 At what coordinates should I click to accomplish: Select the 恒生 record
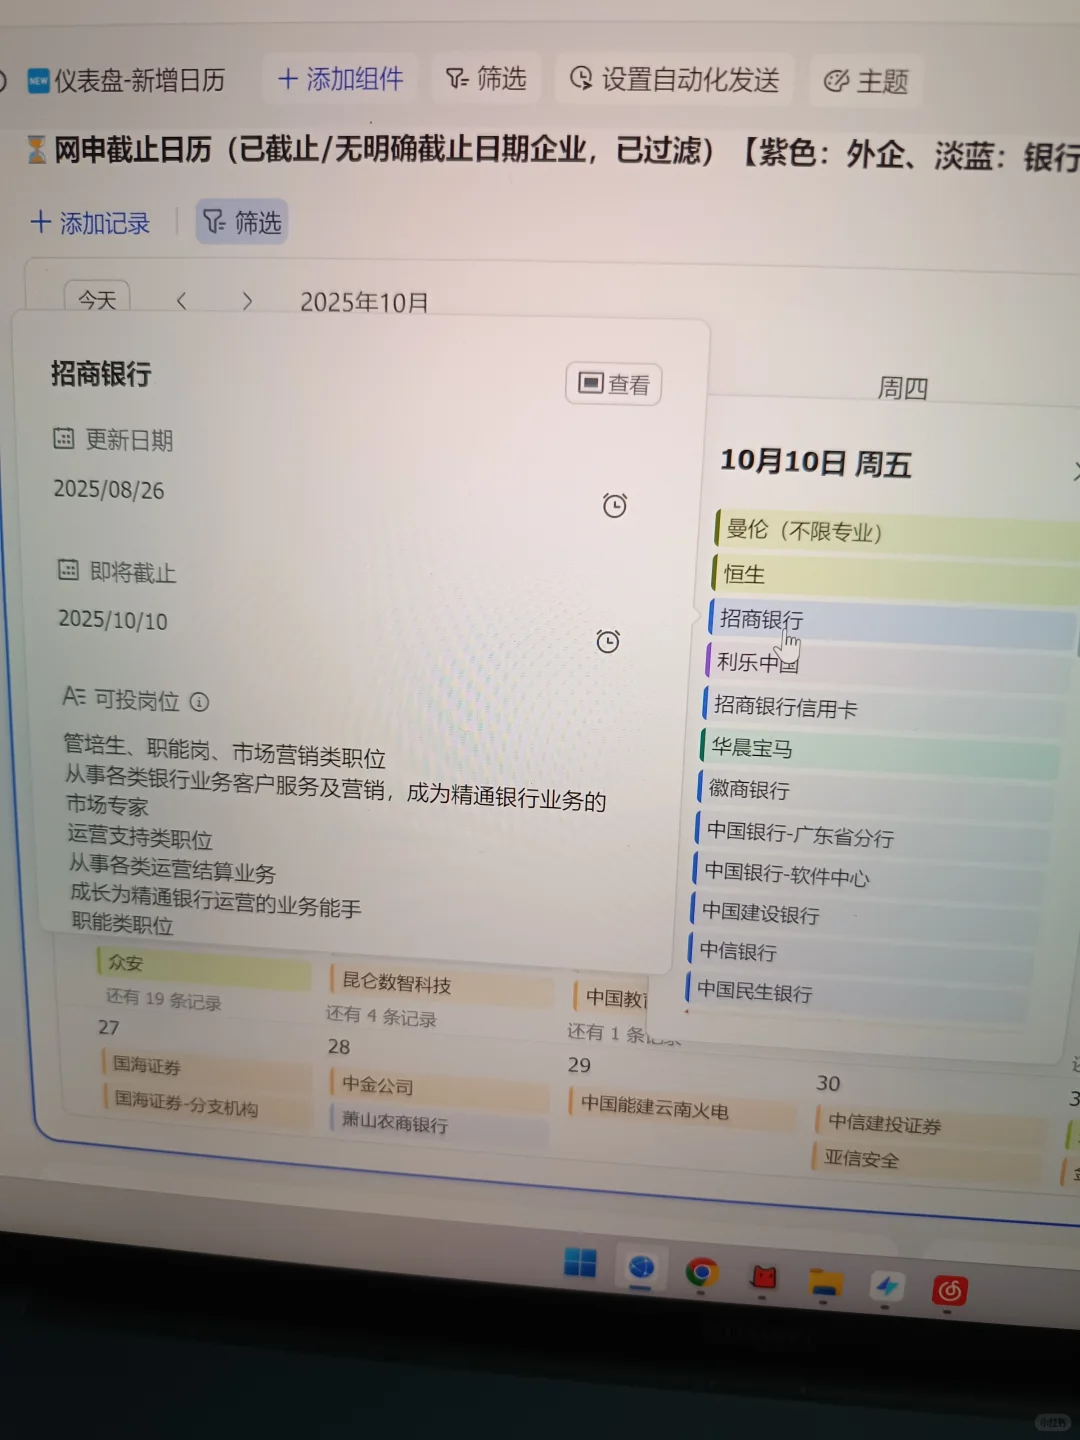coord(893,577)
